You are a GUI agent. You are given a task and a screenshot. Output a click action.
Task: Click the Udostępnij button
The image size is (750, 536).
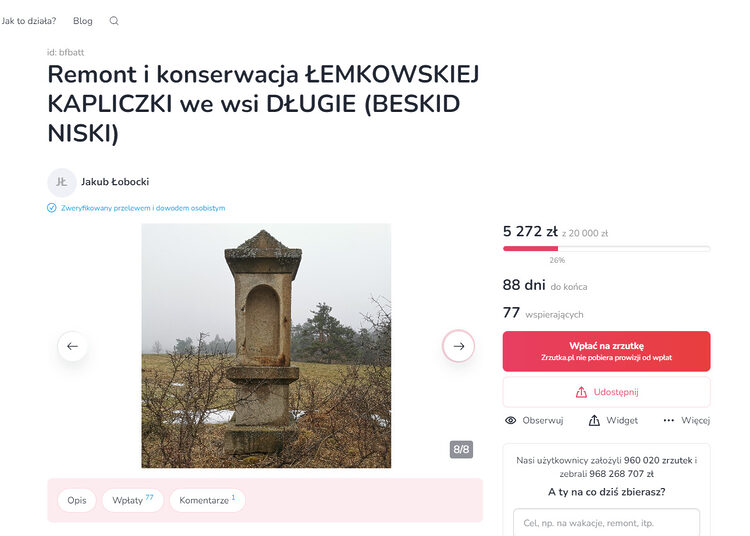tap(606, 392)
